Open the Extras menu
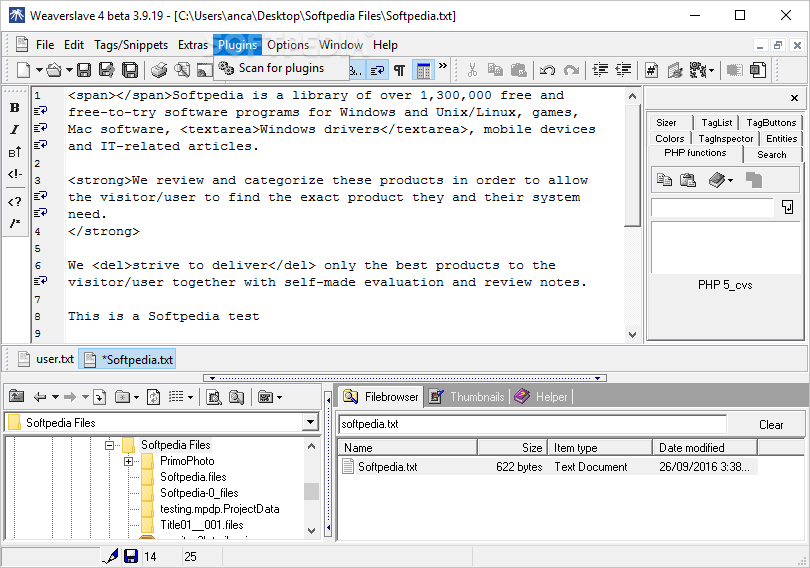The height and width of the screenshot is (568, 810). (x=193, y=45)
